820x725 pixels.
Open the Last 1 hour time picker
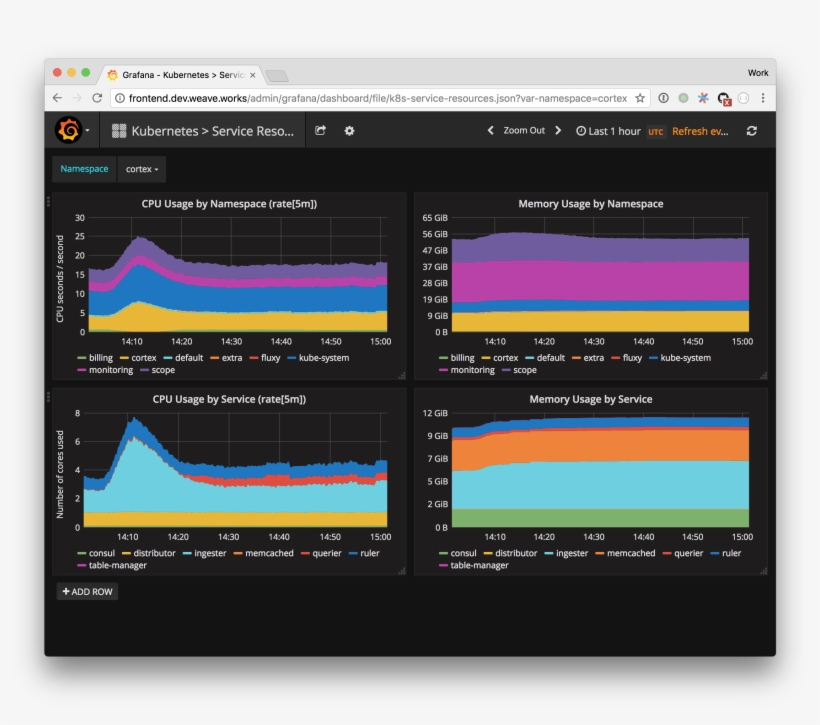click(x=608, y=131)
